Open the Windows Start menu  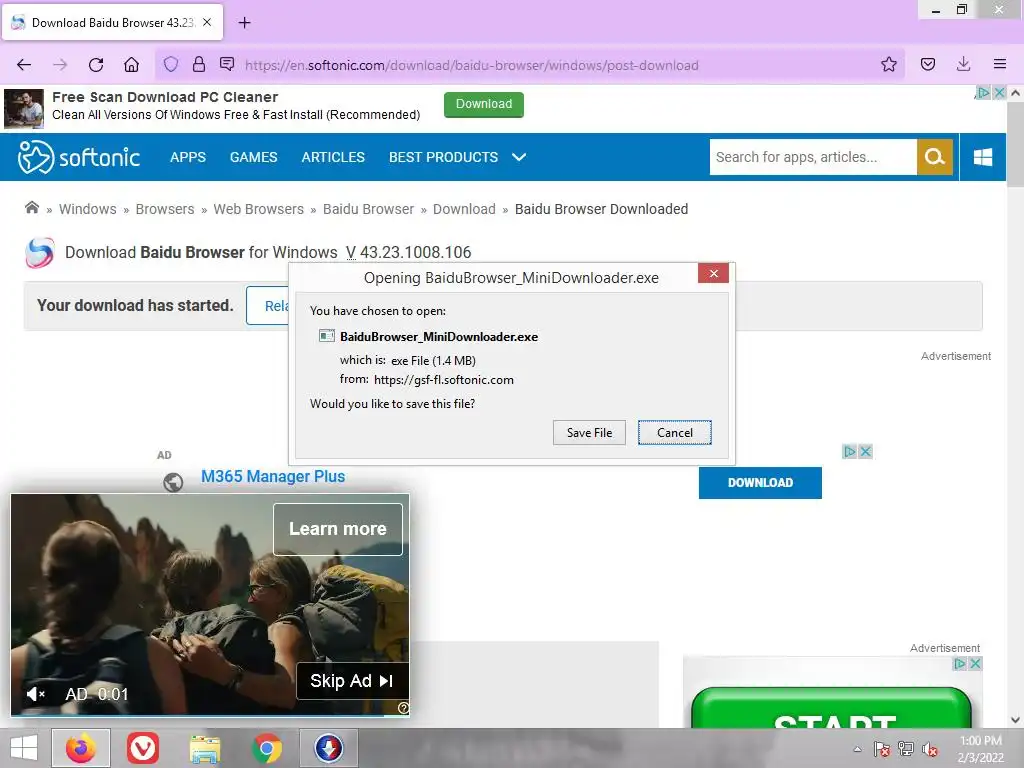pyautogui.click(x=24, y=748)
